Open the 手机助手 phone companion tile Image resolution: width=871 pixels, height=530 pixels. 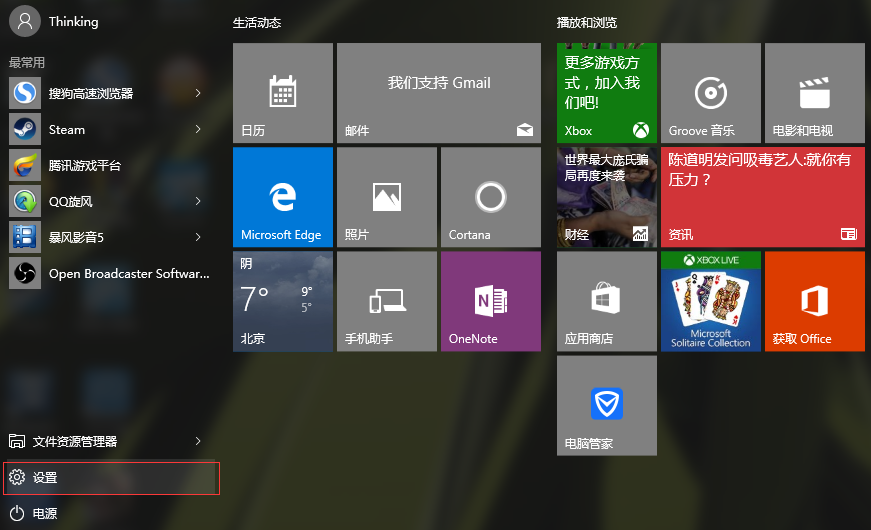[387, 301]
